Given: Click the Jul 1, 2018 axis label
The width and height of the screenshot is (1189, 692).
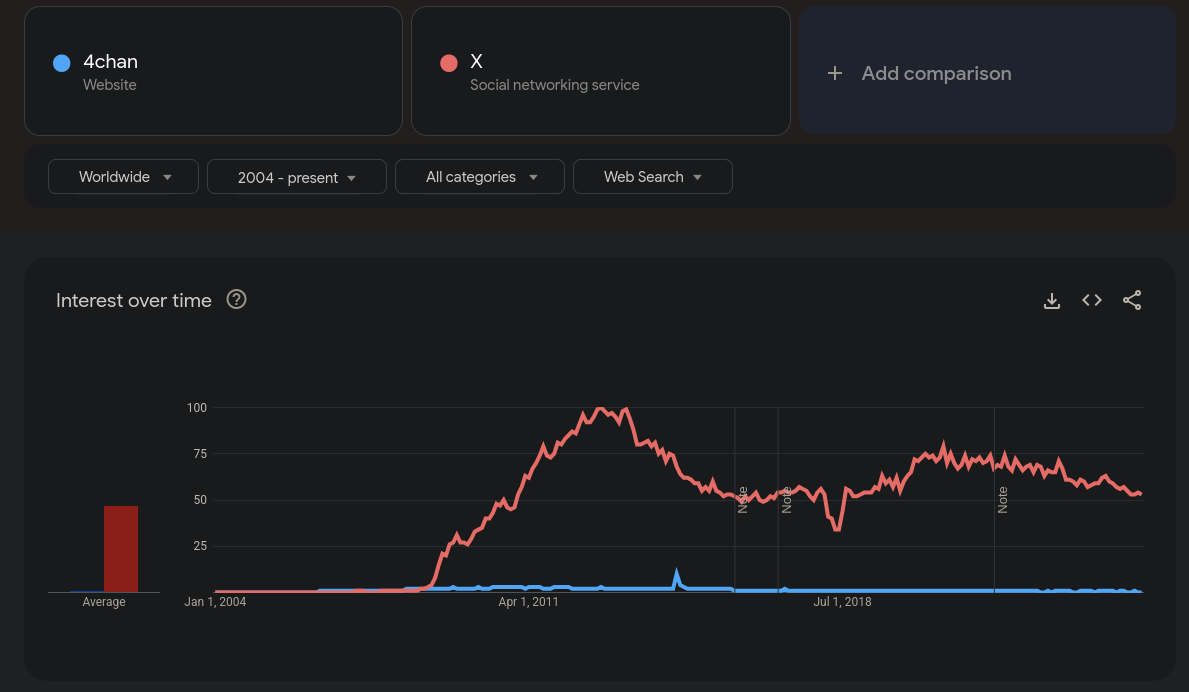Looking at the screenshot, I should pyautogui.click(x=842, y=602).
